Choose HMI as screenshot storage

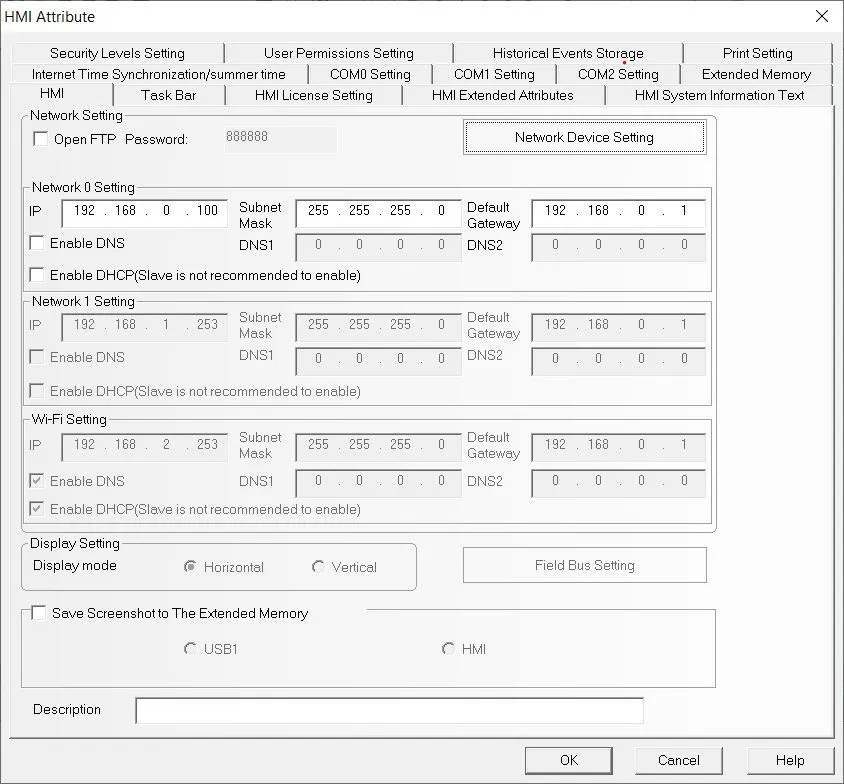(448, 648)
